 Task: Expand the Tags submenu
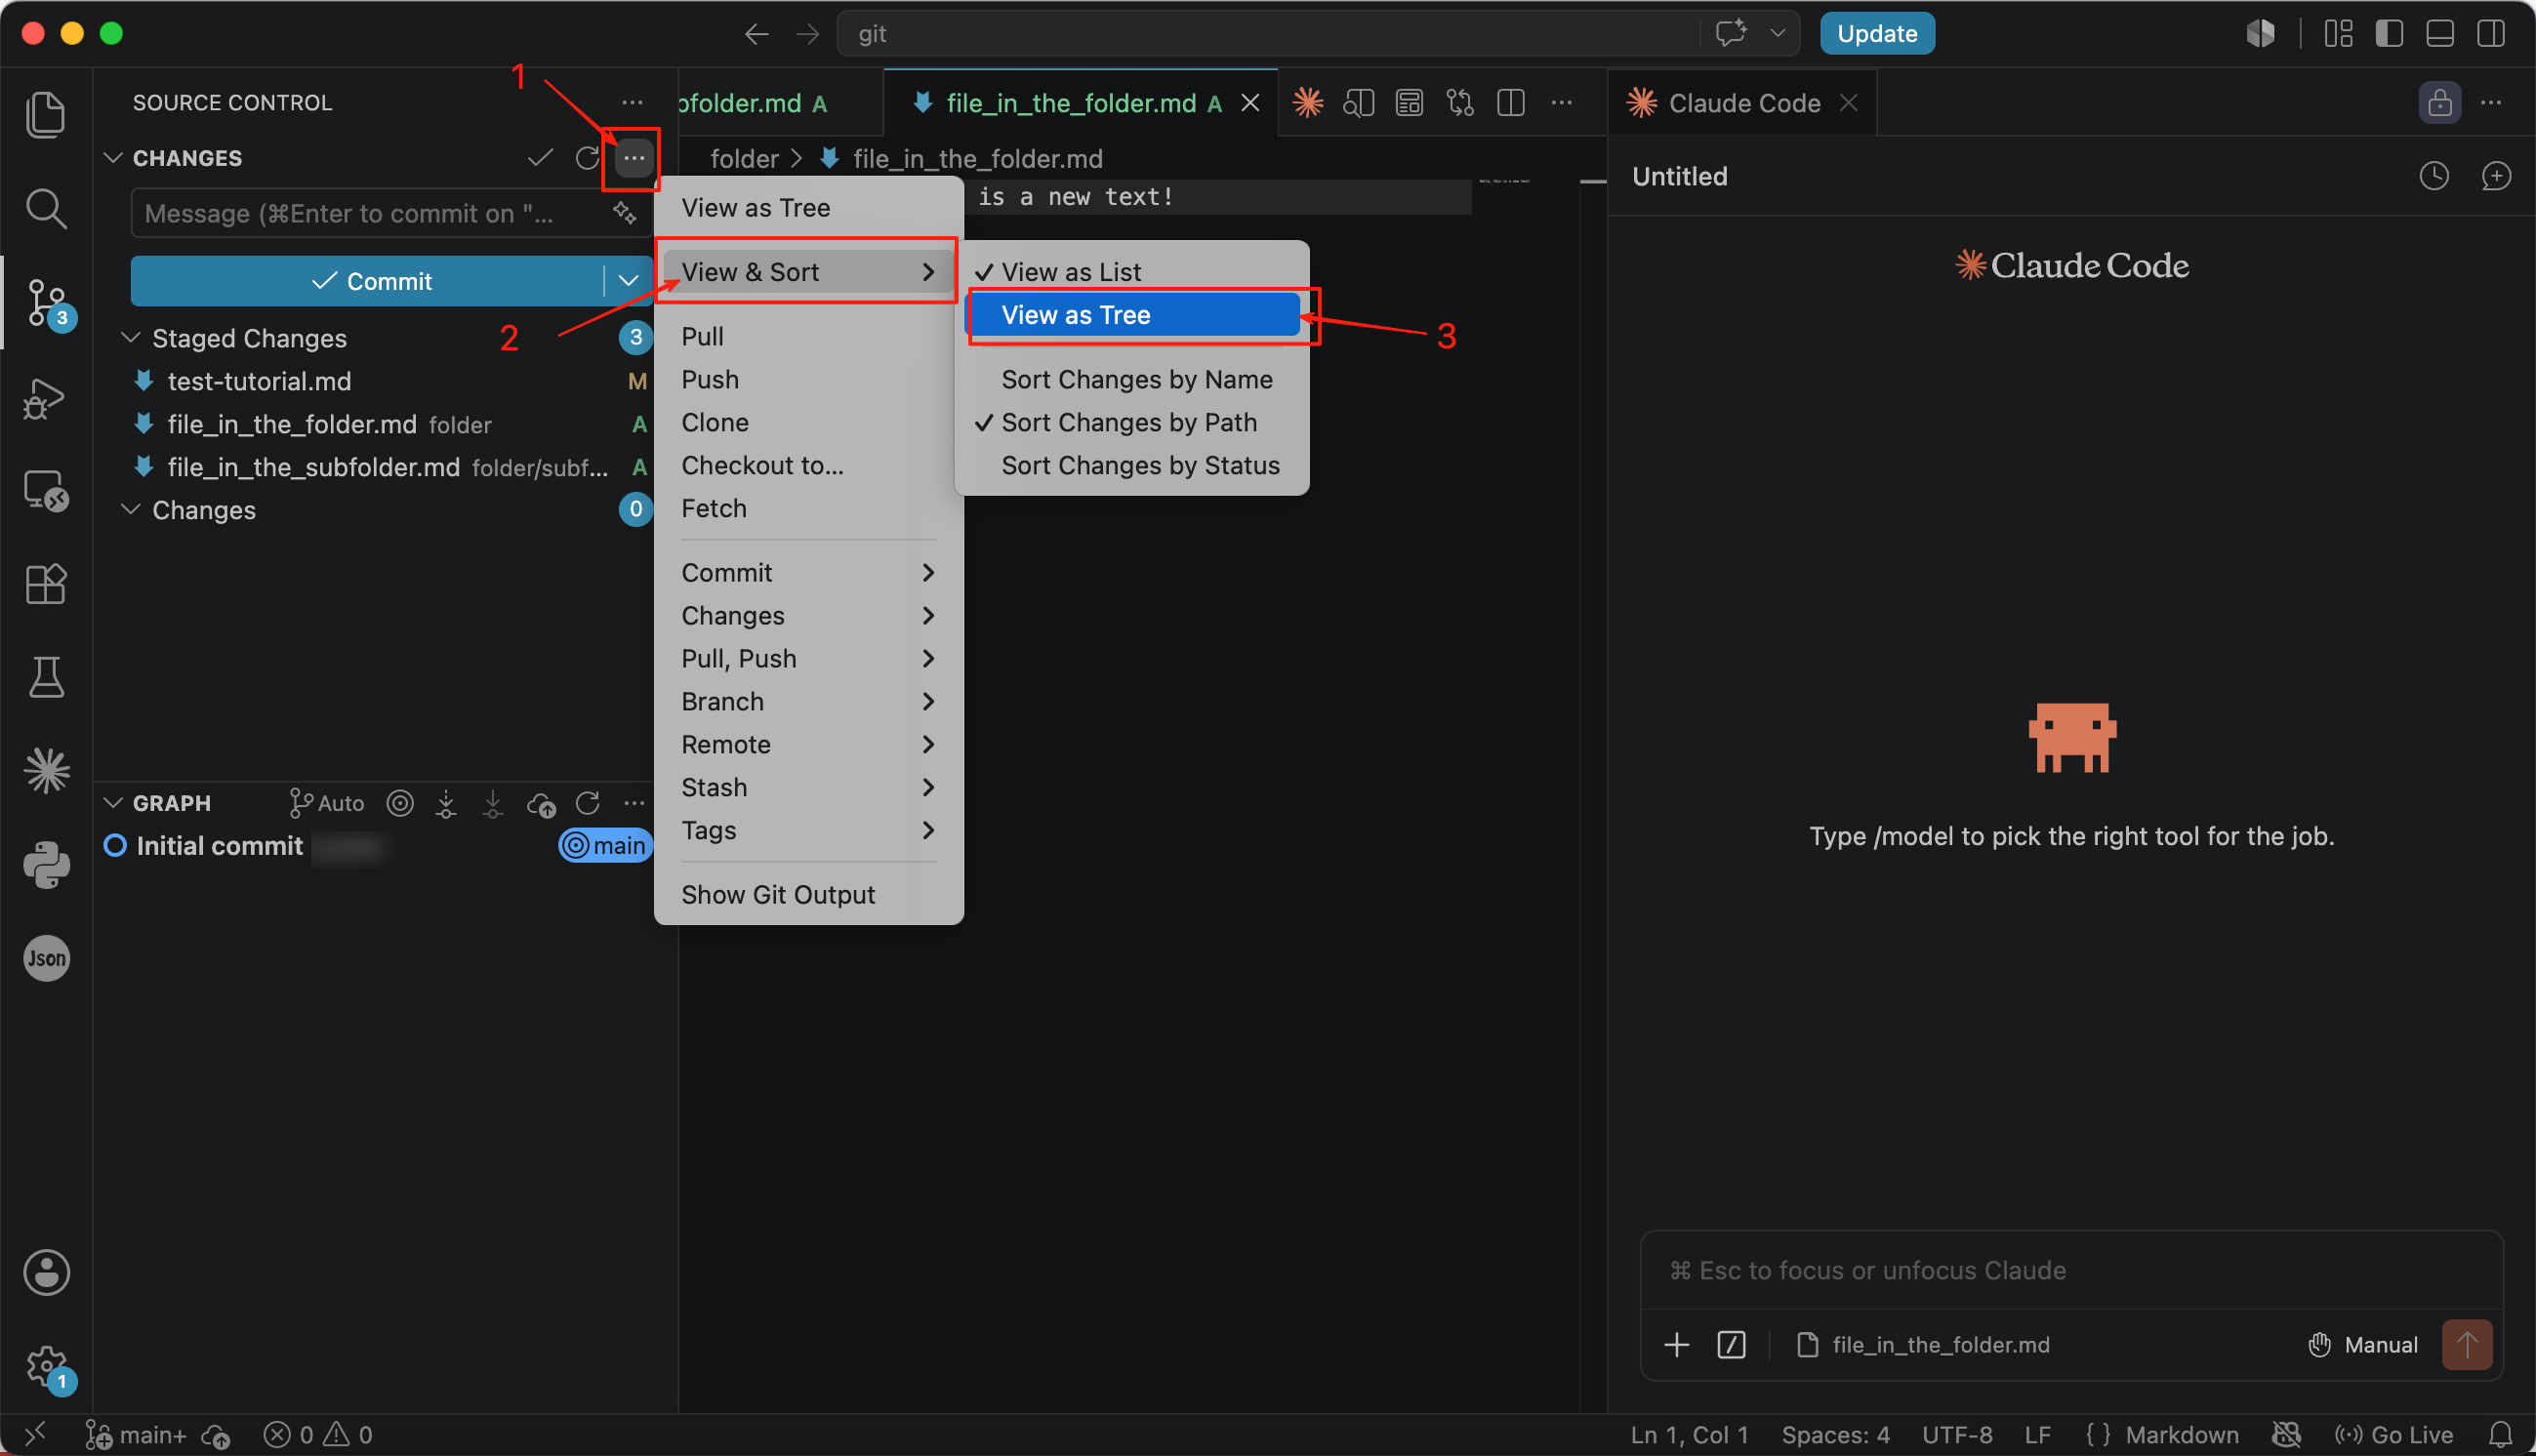tap(808, 831)
